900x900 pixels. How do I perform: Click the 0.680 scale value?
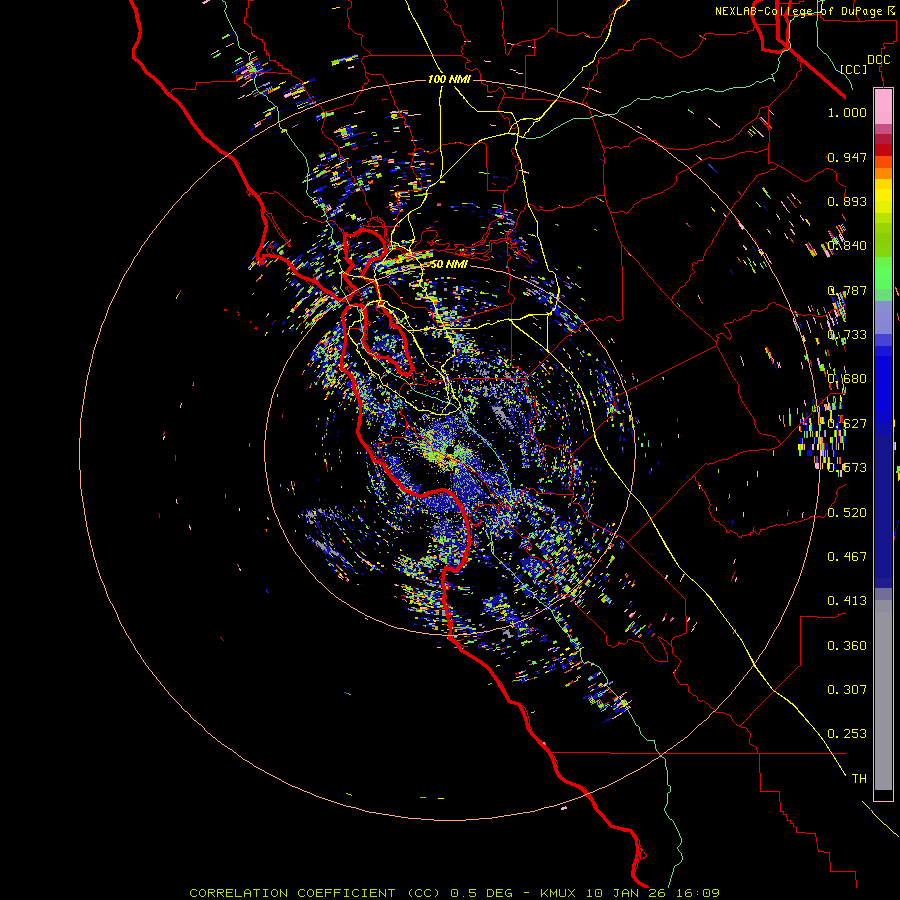(847, 379)
